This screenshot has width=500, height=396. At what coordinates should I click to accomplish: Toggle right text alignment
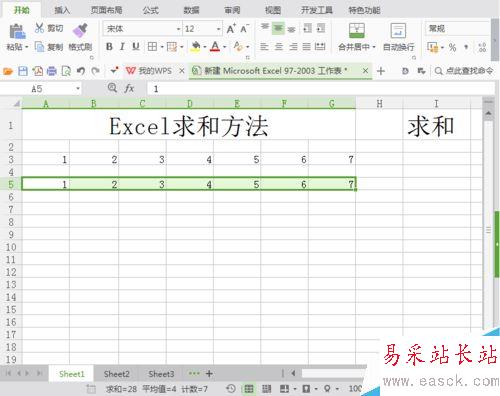pos(293,47)
